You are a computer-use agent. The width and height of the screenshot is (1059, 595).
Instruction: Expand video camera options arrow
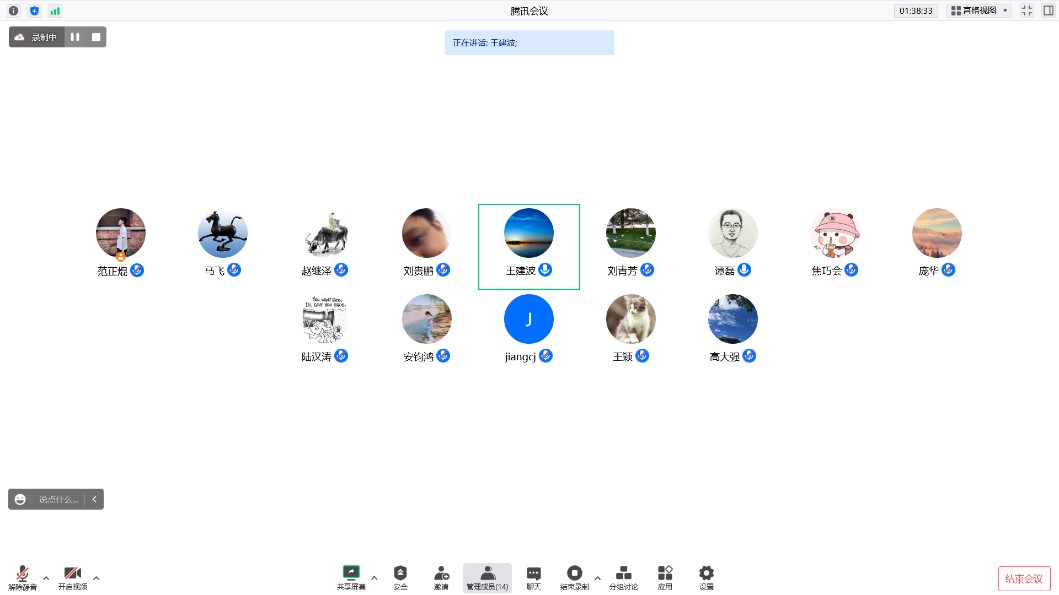96,578
